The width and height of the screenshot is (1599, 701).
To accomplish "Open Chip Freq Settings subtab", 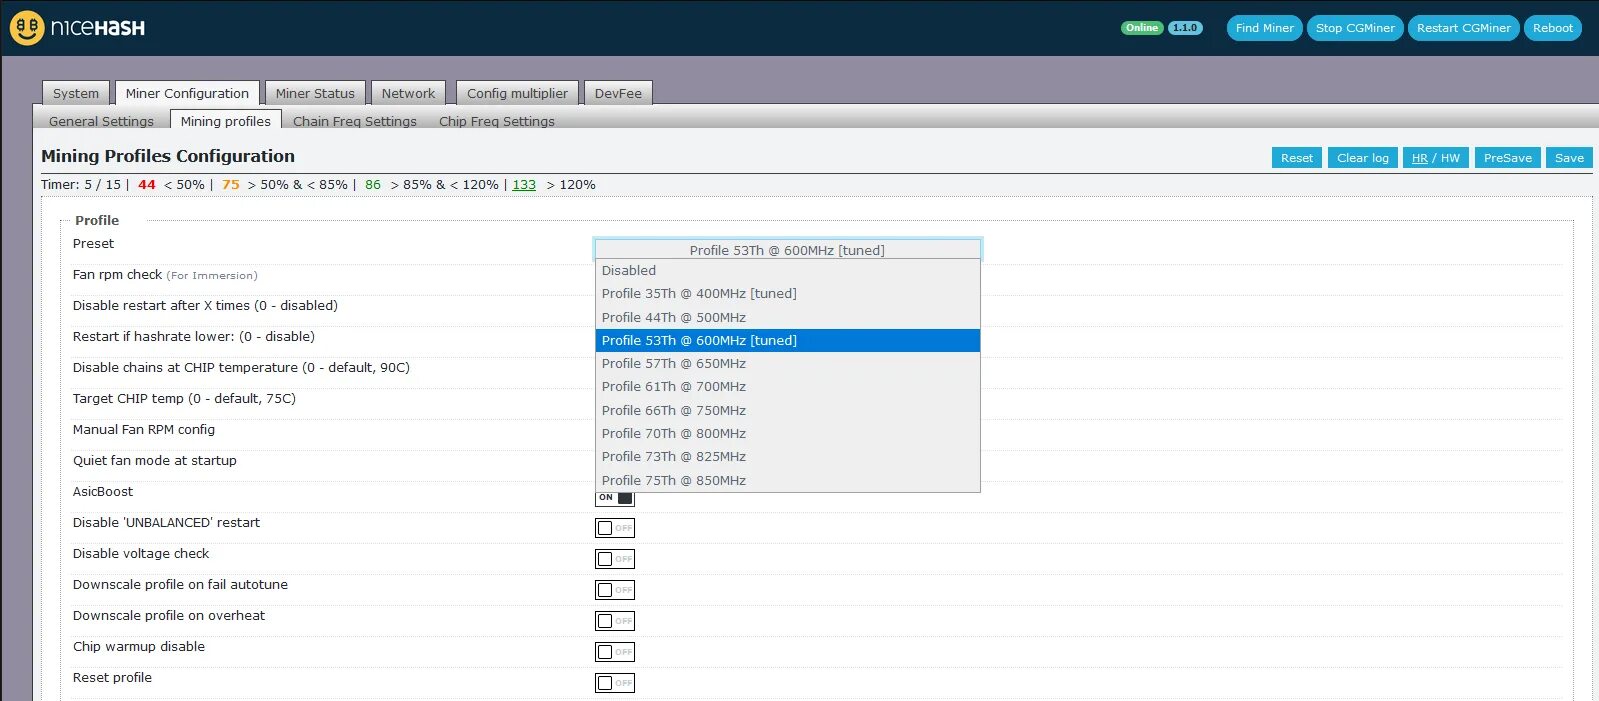I will point(497,121).
